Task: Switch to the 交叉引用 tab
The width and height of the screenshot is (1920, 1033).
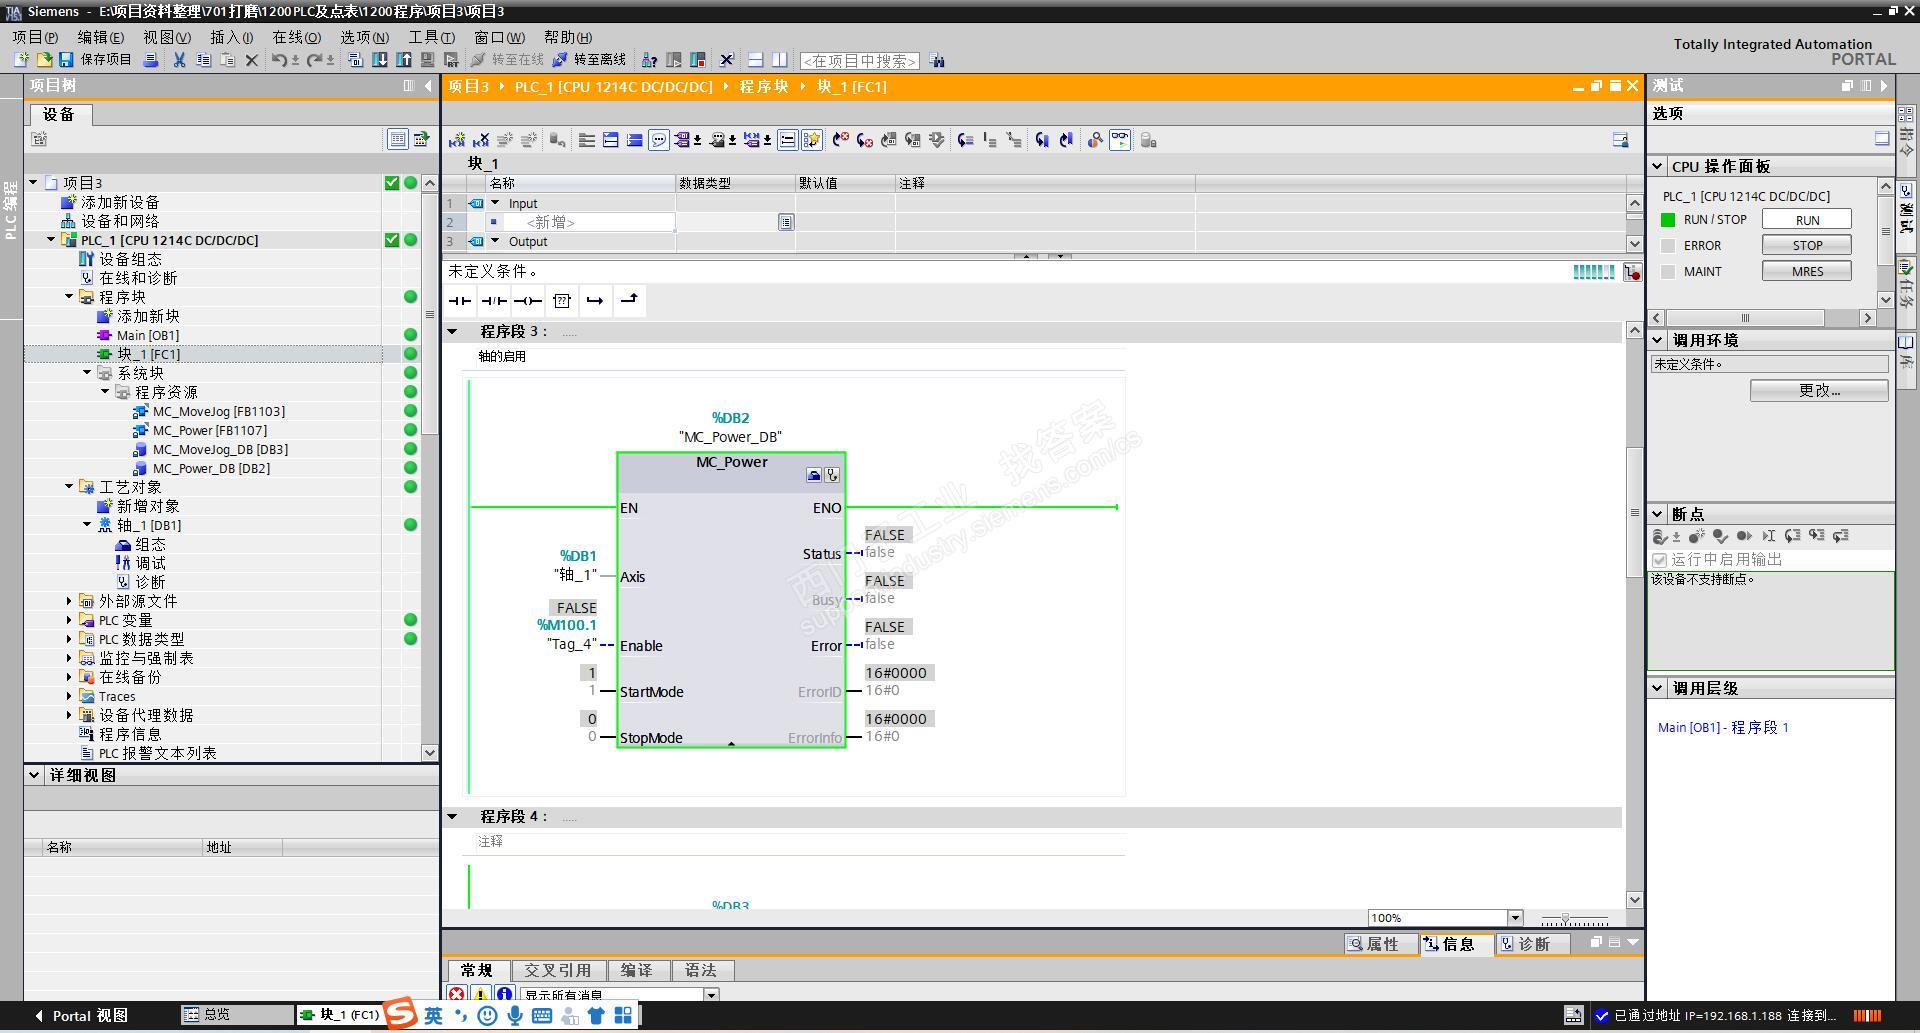Action: (558, 970)
